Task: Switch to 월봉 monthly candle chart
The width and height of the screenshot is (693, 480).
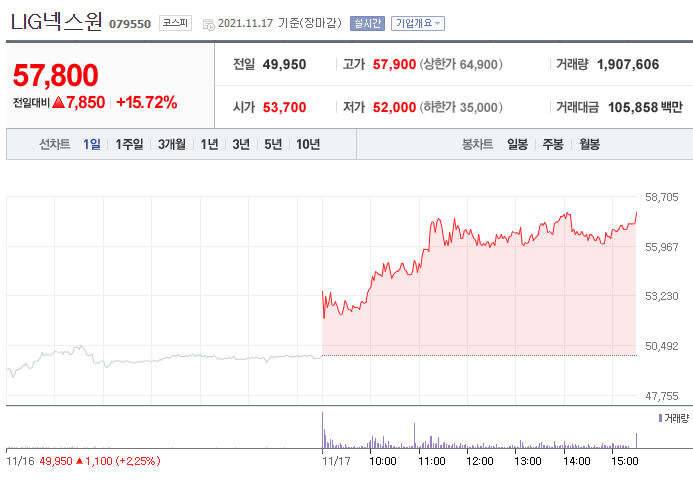Action: (590, 144)
